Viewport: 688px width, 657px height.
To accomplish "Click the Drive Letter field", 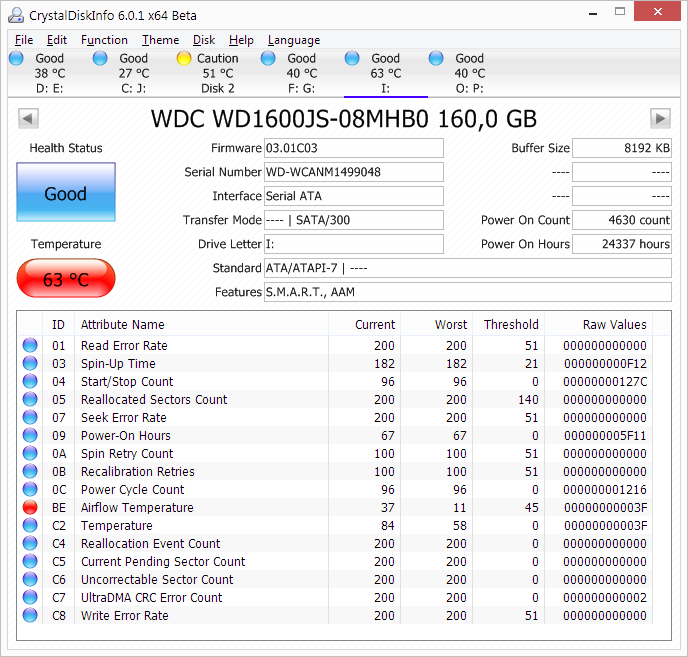I will click(354, 244).
